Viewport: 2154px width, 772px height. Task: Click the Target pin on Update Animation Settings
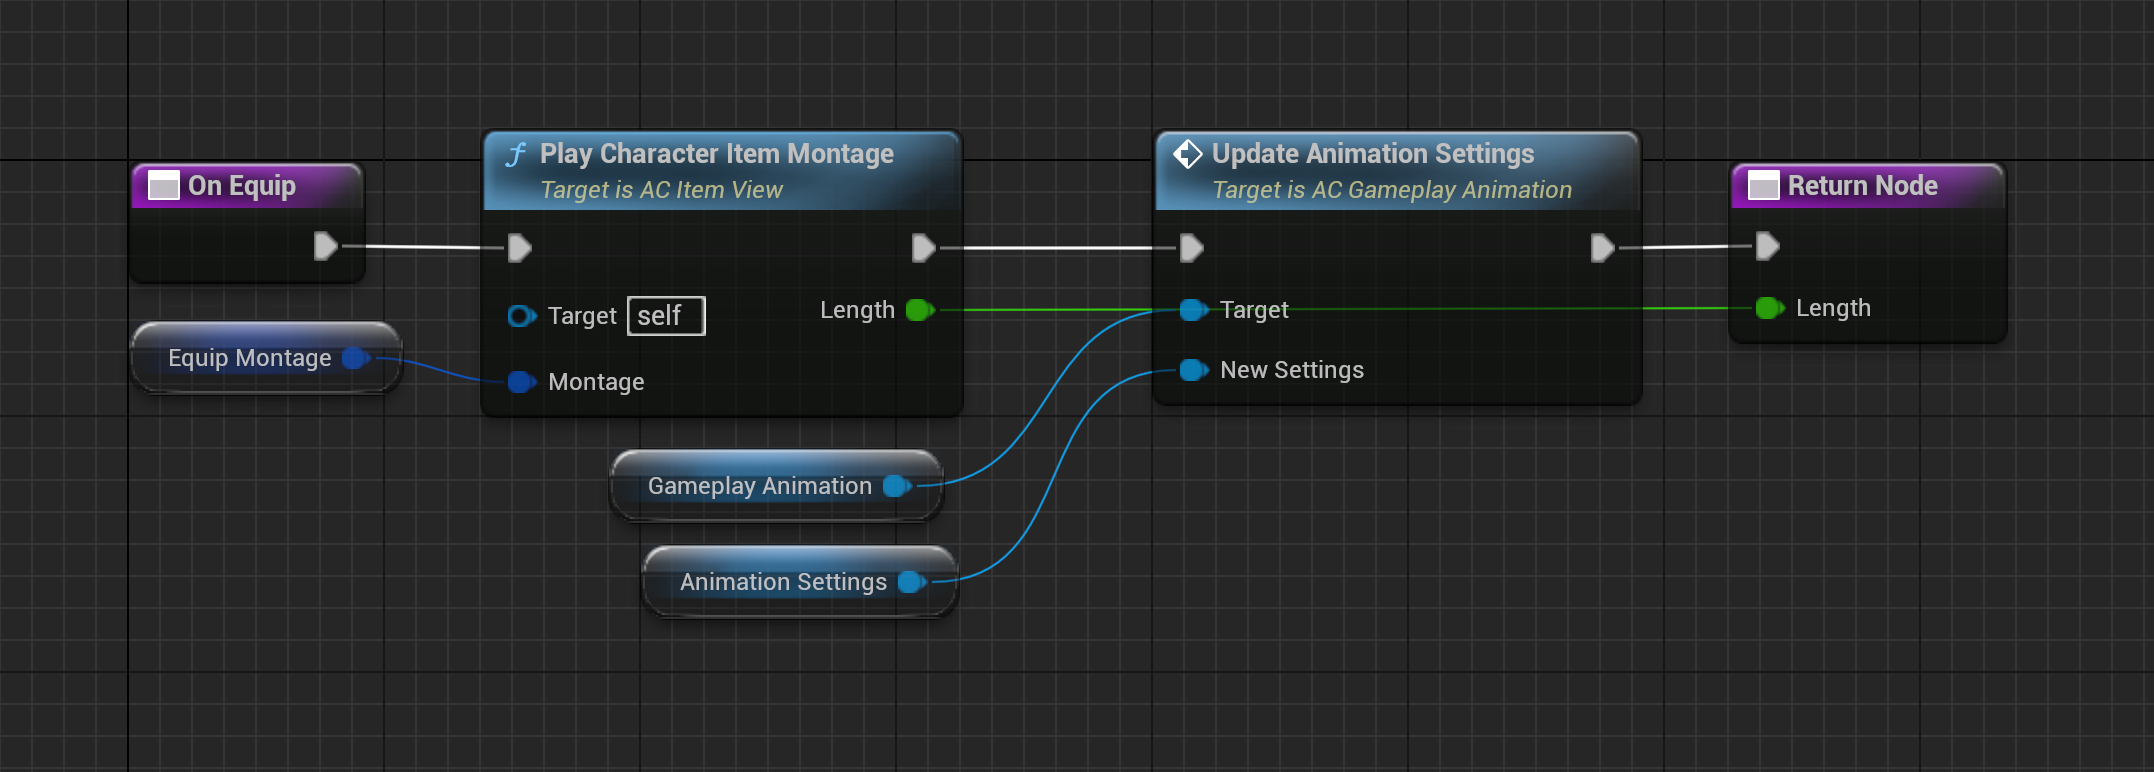click(x=1194, y=310)
